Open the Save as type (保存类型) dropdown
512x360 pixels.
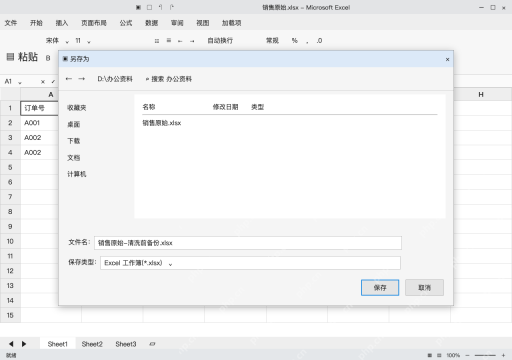point(250,263)
